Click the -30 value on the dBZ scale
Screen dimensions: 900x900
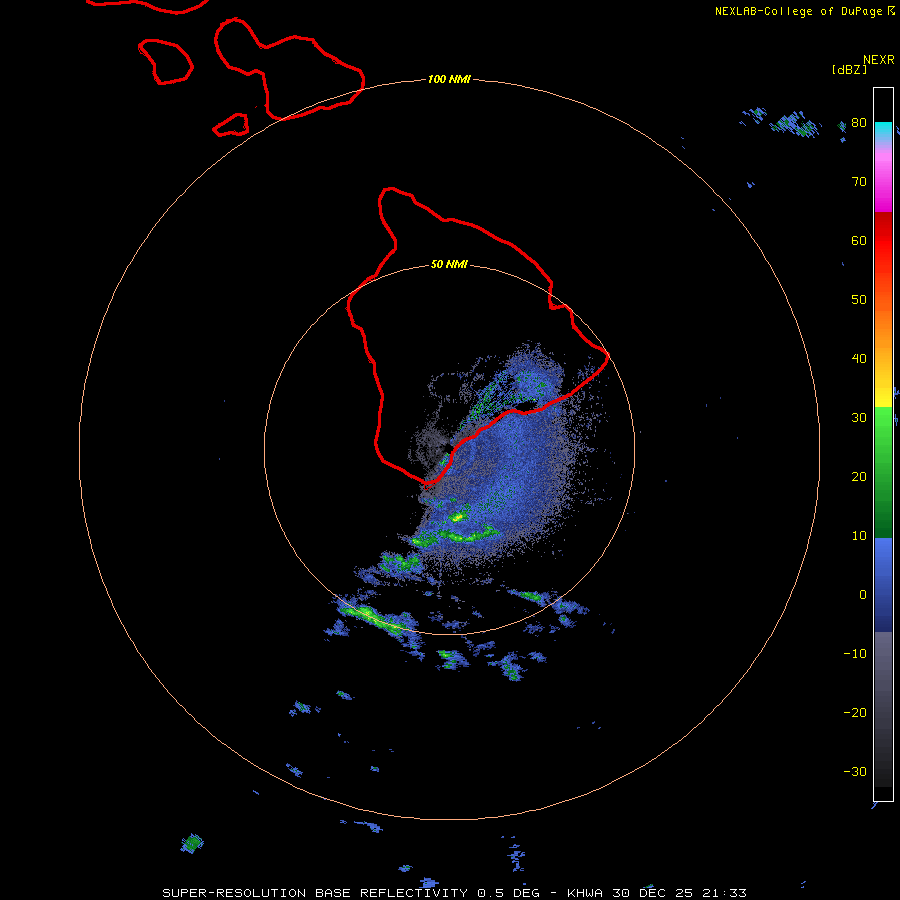[855, 771]
